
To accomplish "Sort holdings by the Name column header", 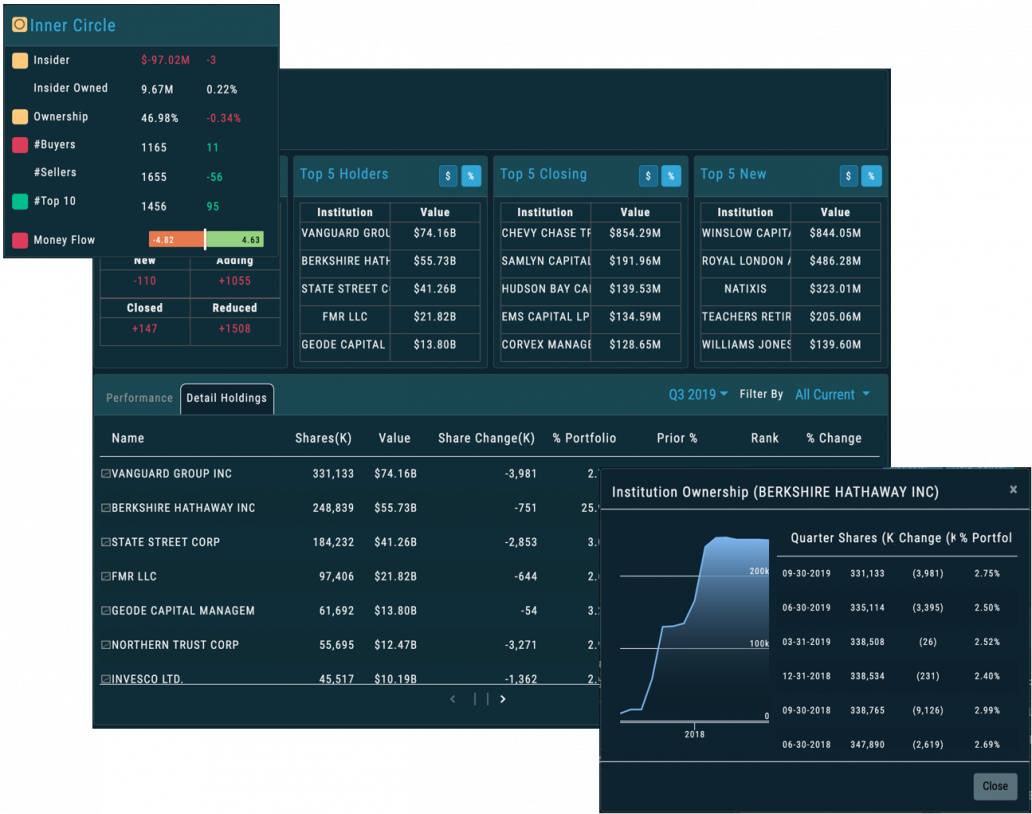I will click(x=128, y=438).
